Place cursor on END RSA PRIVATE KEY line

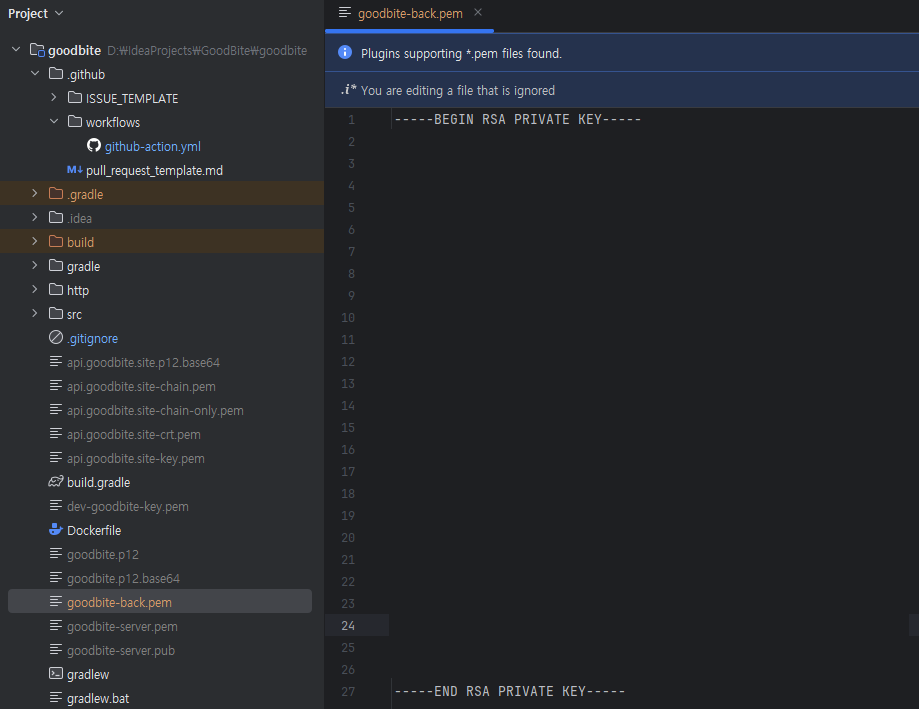510,691
